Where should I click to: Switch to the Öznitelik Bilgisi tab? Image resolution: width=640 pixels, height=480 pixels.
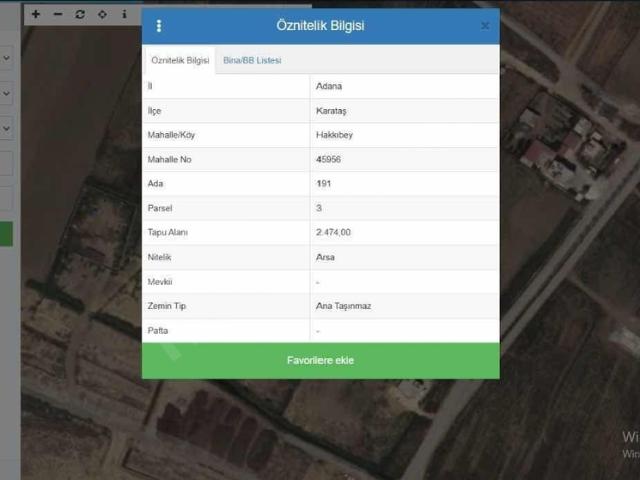(180, 60)
